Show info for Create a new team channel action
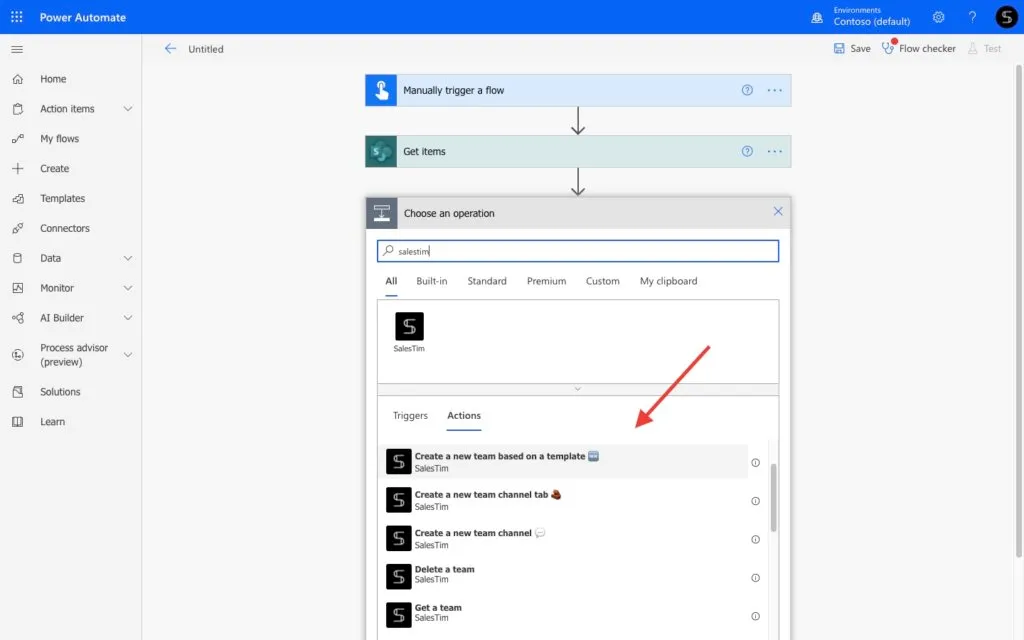1024x640 pixels. pyautogui.click(x=755, y=539)
